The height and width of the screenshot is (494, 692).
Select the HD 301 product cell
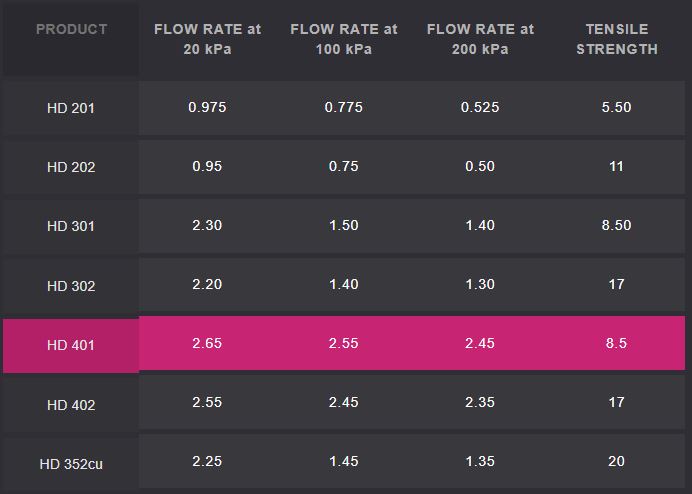point(71,226)
